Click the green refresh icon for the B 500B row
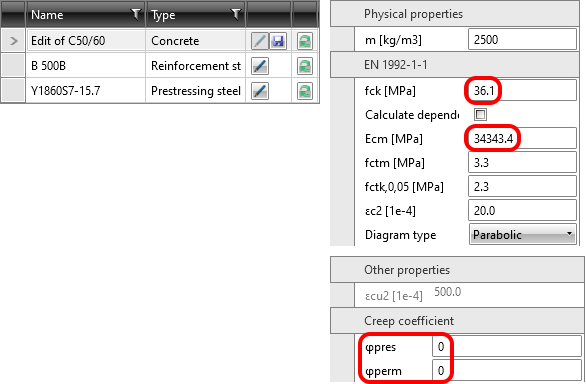The width and height of the screenshot is (586, 384). 305,66
